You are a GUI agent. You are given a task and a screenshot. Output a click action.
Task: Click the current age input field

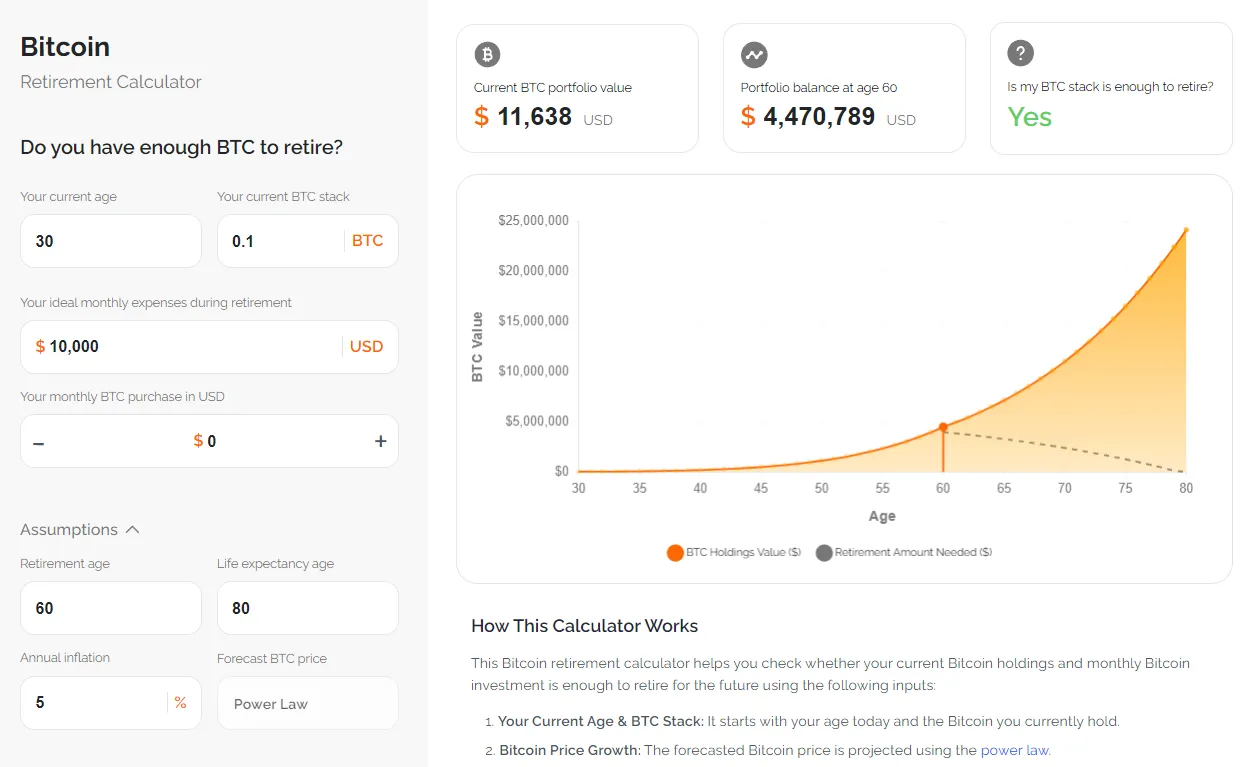[111, 241]
